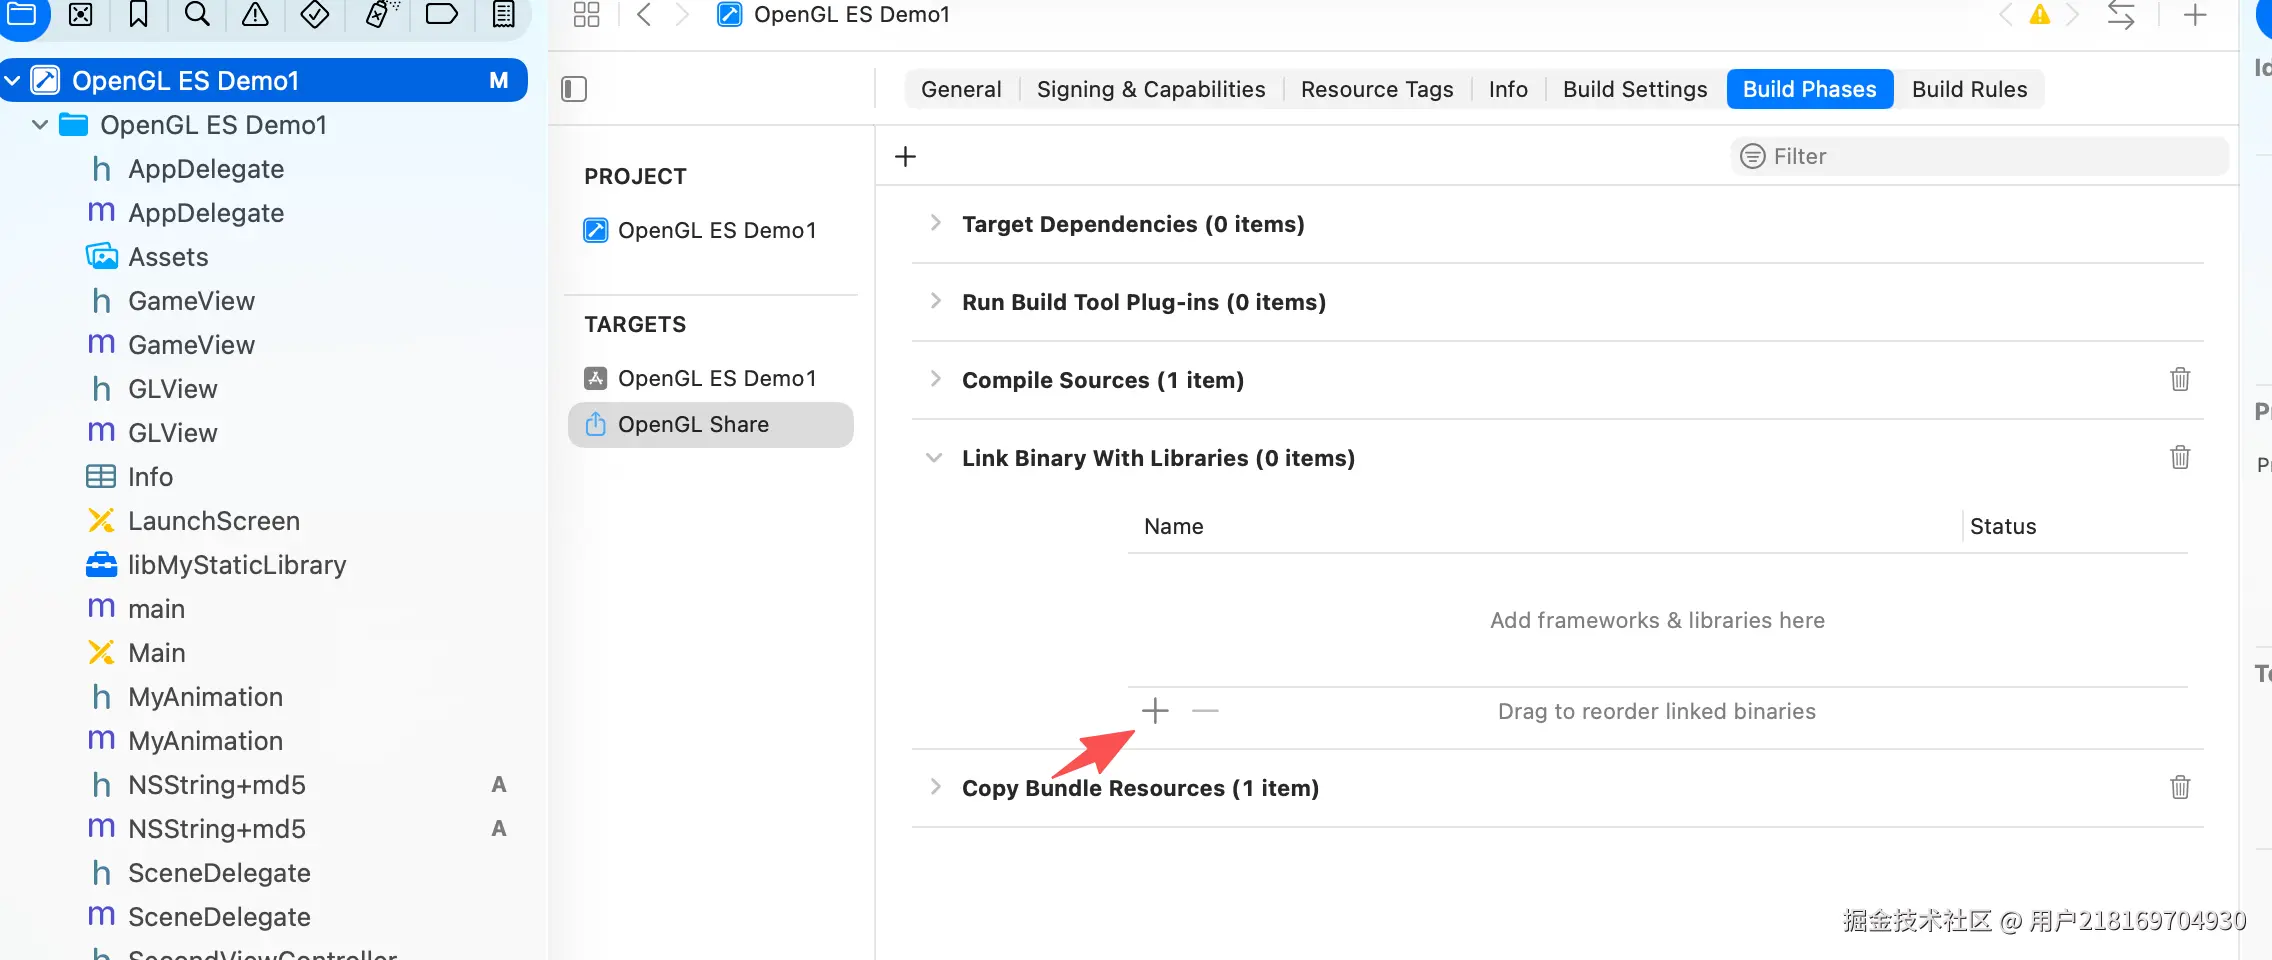The height and width of the screenshot is (960, 2272).
Task: Add a library with the plus button
Action: [1155, 711]
